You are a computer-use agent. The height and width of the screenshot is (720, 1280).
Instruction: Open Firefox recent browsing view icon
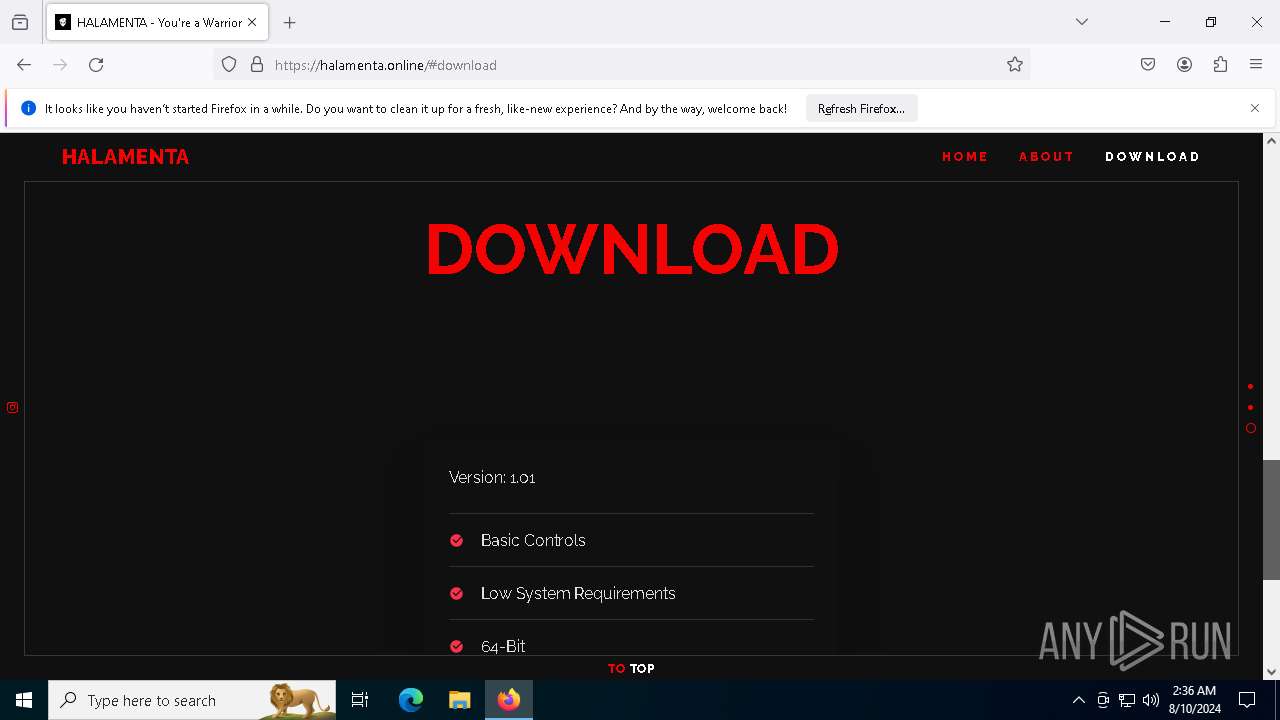(x=20, y=22)
